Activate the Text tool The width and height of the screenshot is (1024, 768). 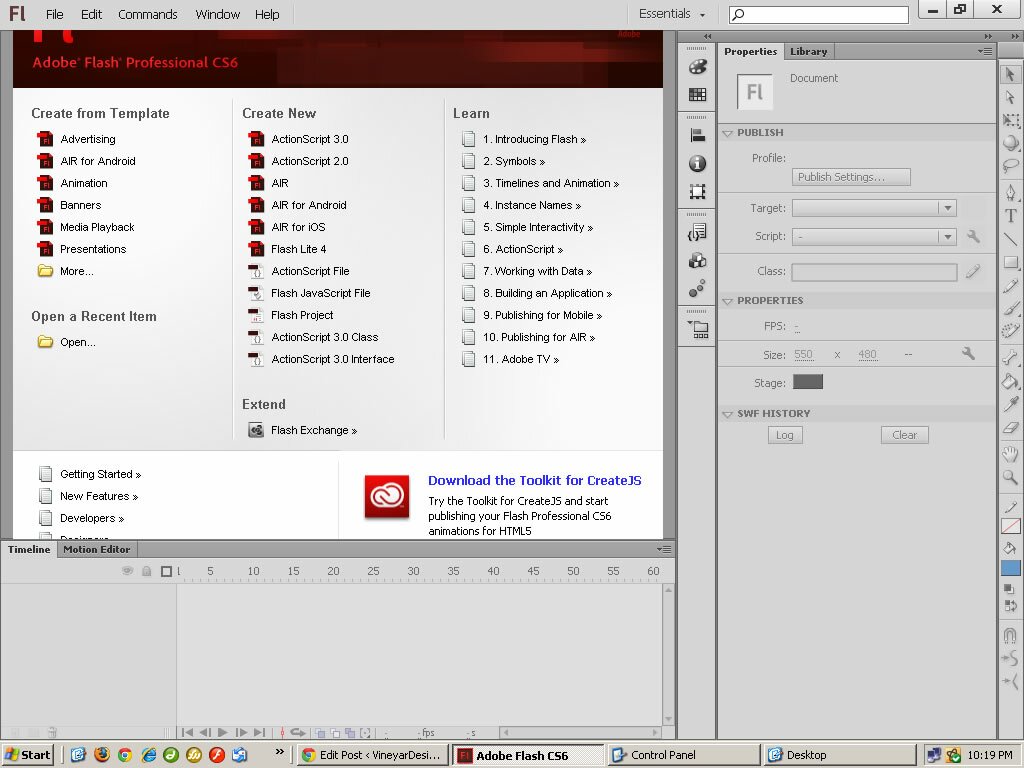1010,216
